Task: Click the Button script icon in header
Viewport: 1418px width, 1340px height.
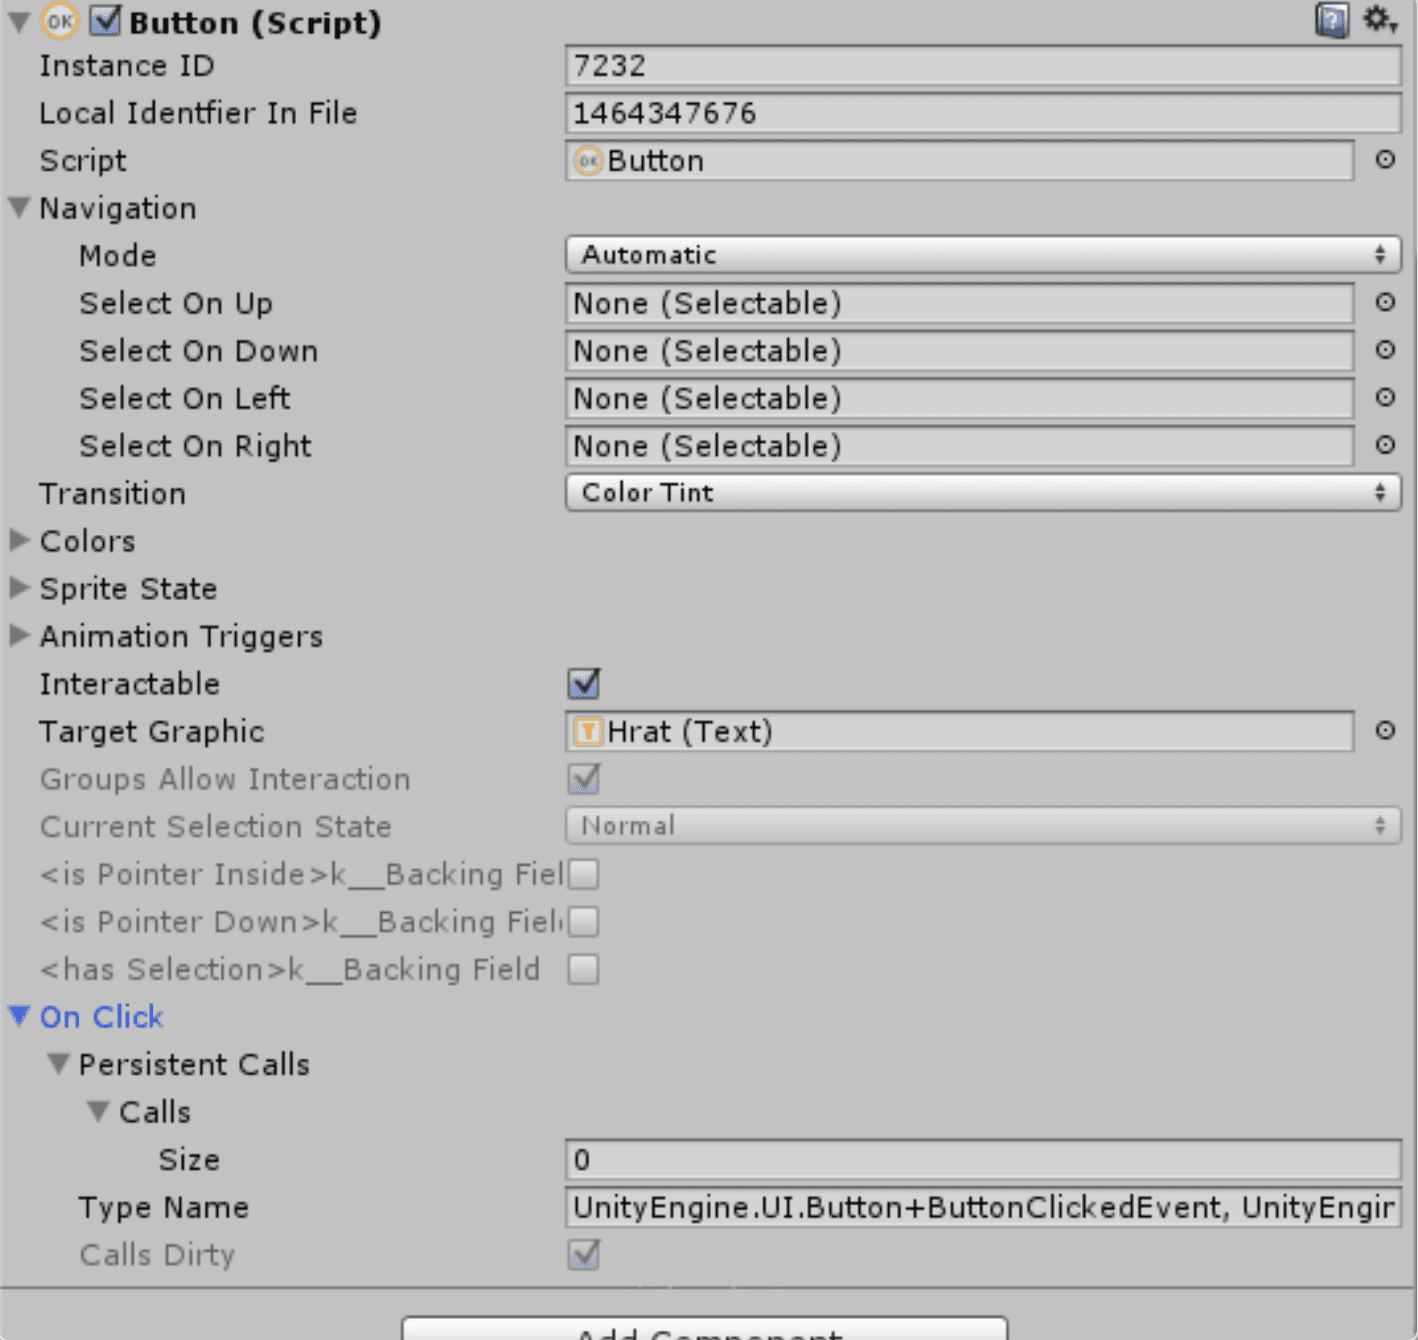Action: click(x=60, y=21)
